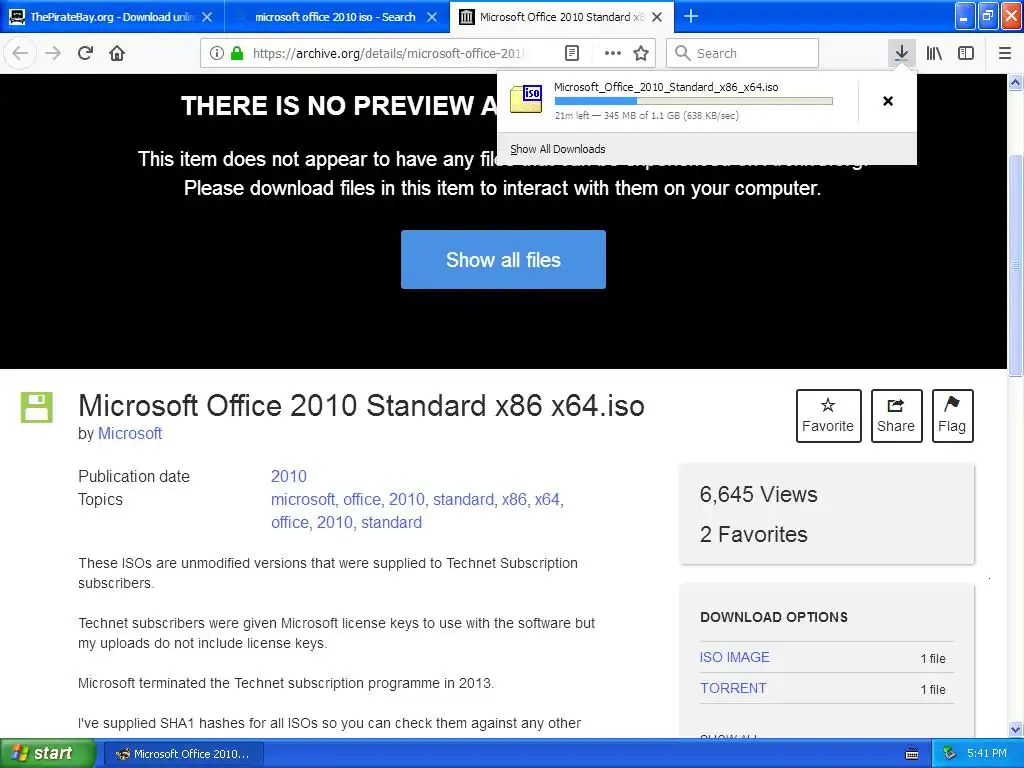Click the green padlock security icon
Viewport: 1024px width, 768px height.
[237, 54]
